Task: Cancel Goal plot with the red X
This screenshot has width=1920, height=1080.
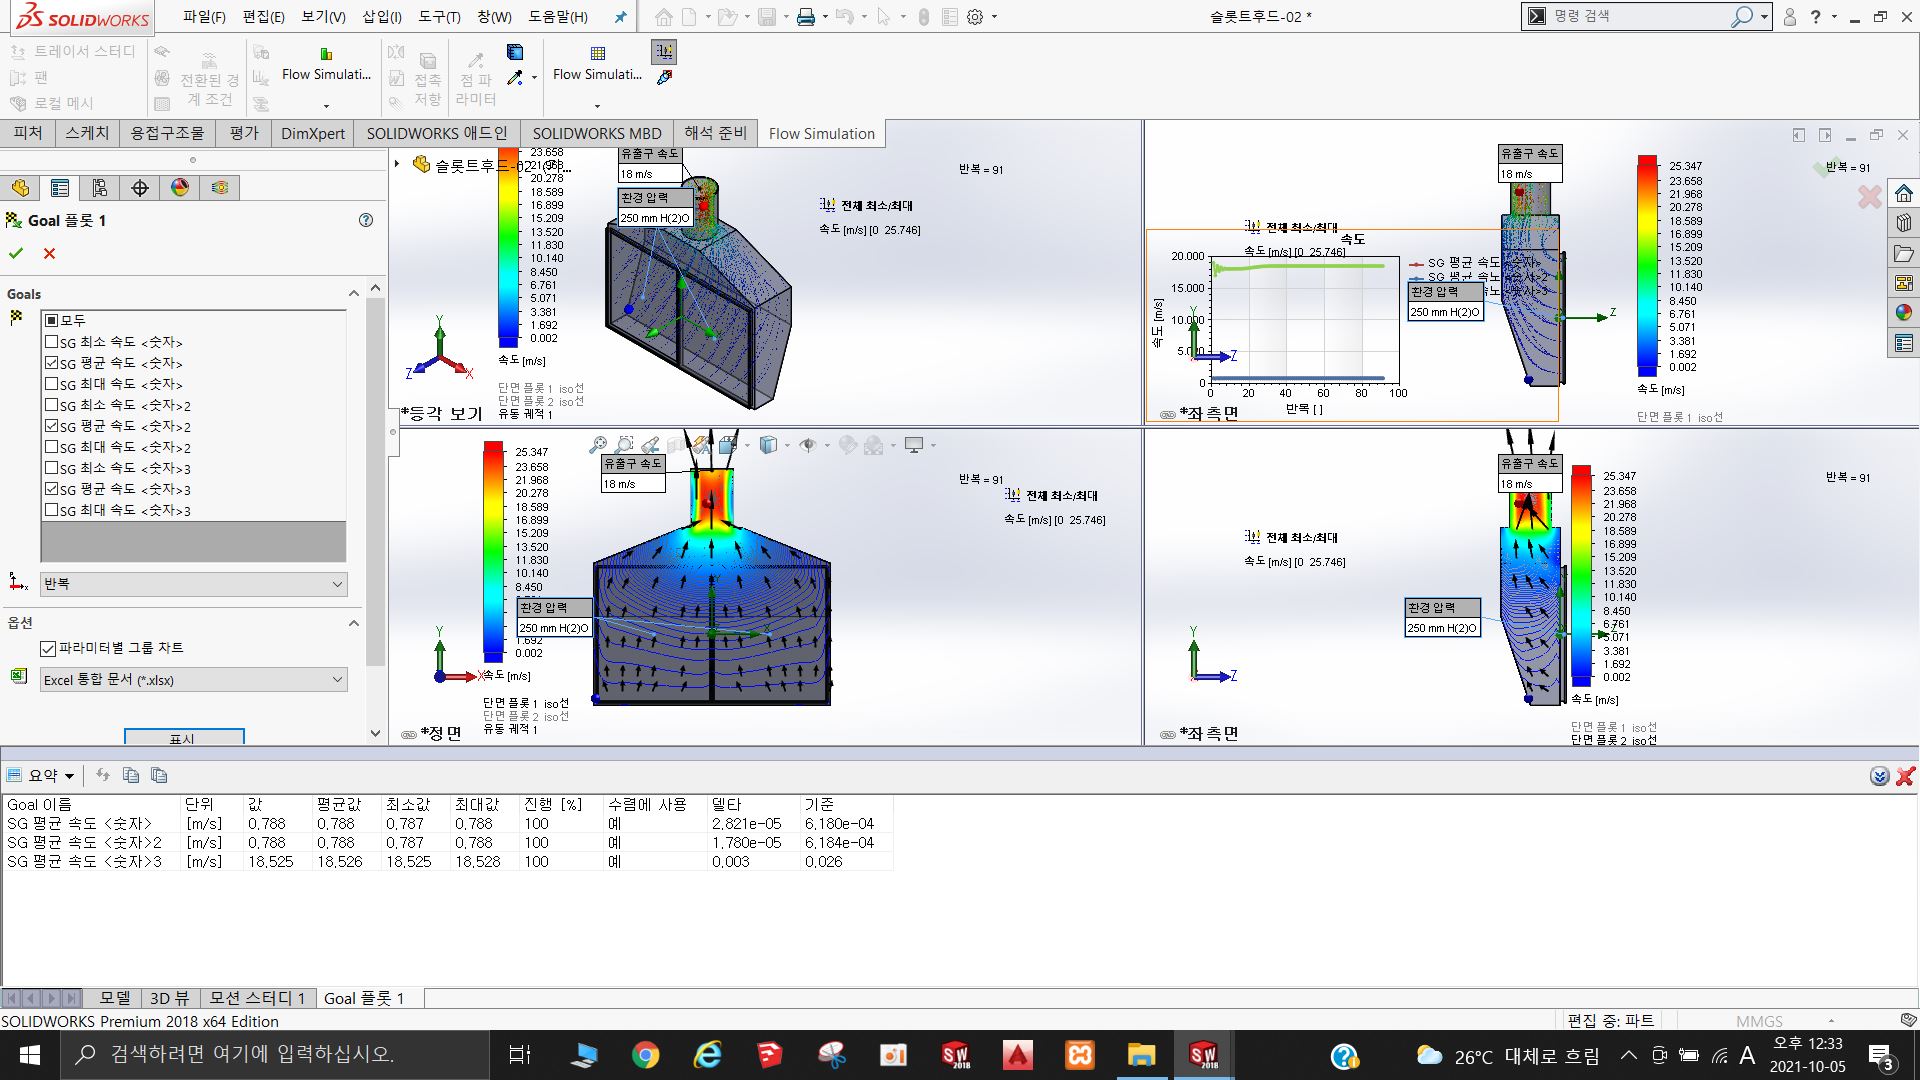Action: pyautogui.click(x=49, y=254)
